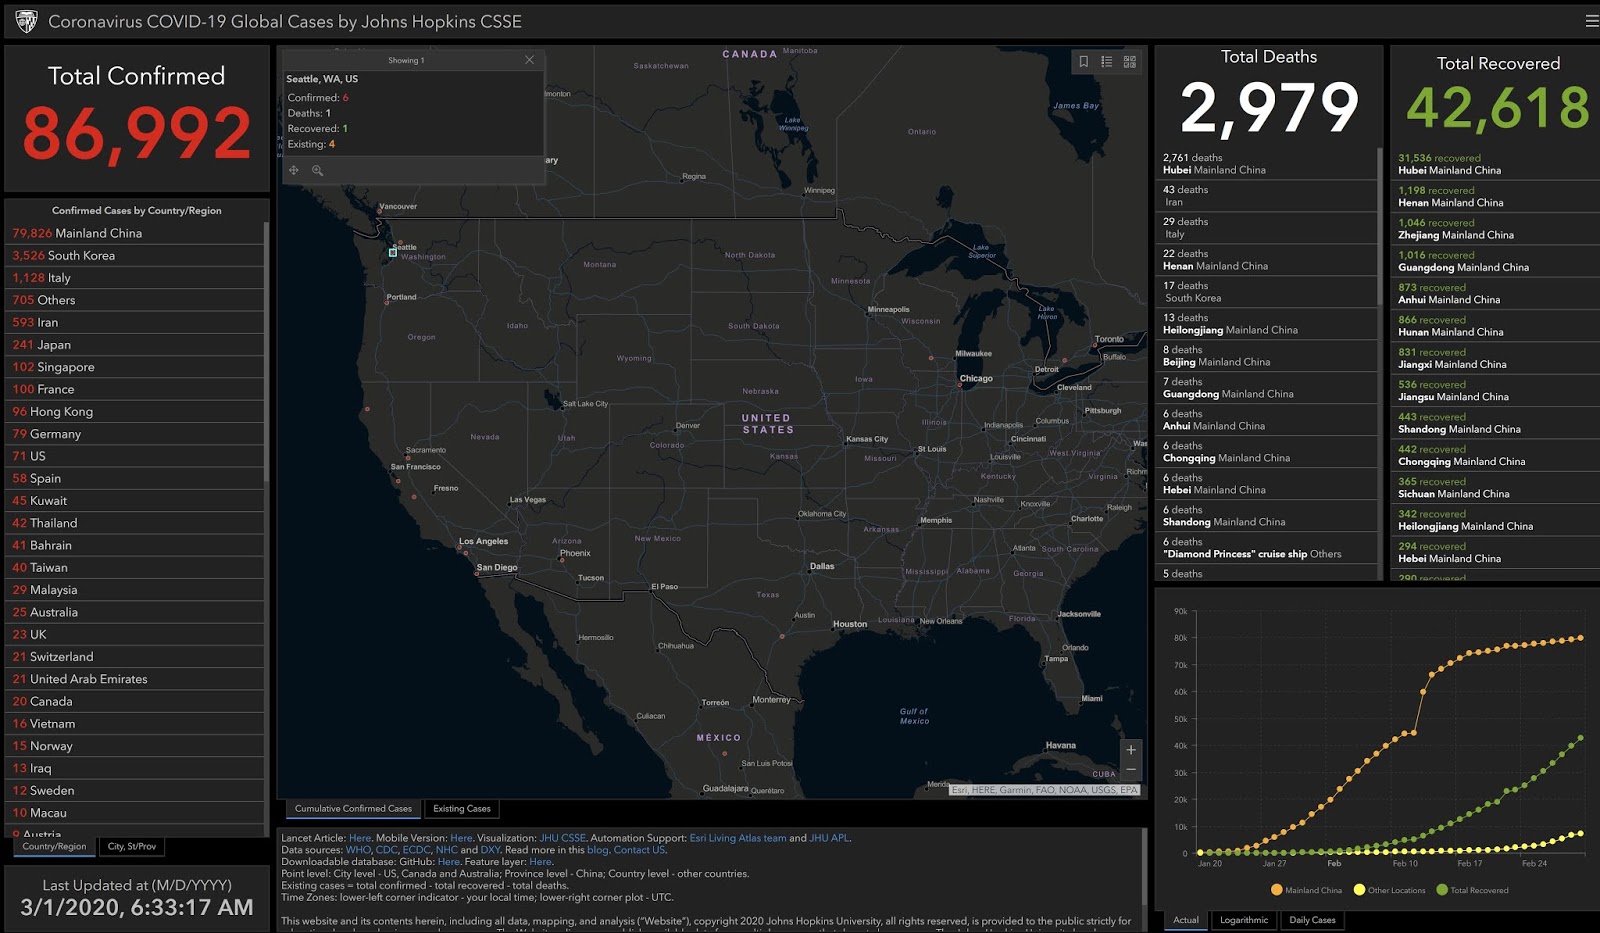Zoom in on the map
1600x933 pixels.
[1131, 750]
